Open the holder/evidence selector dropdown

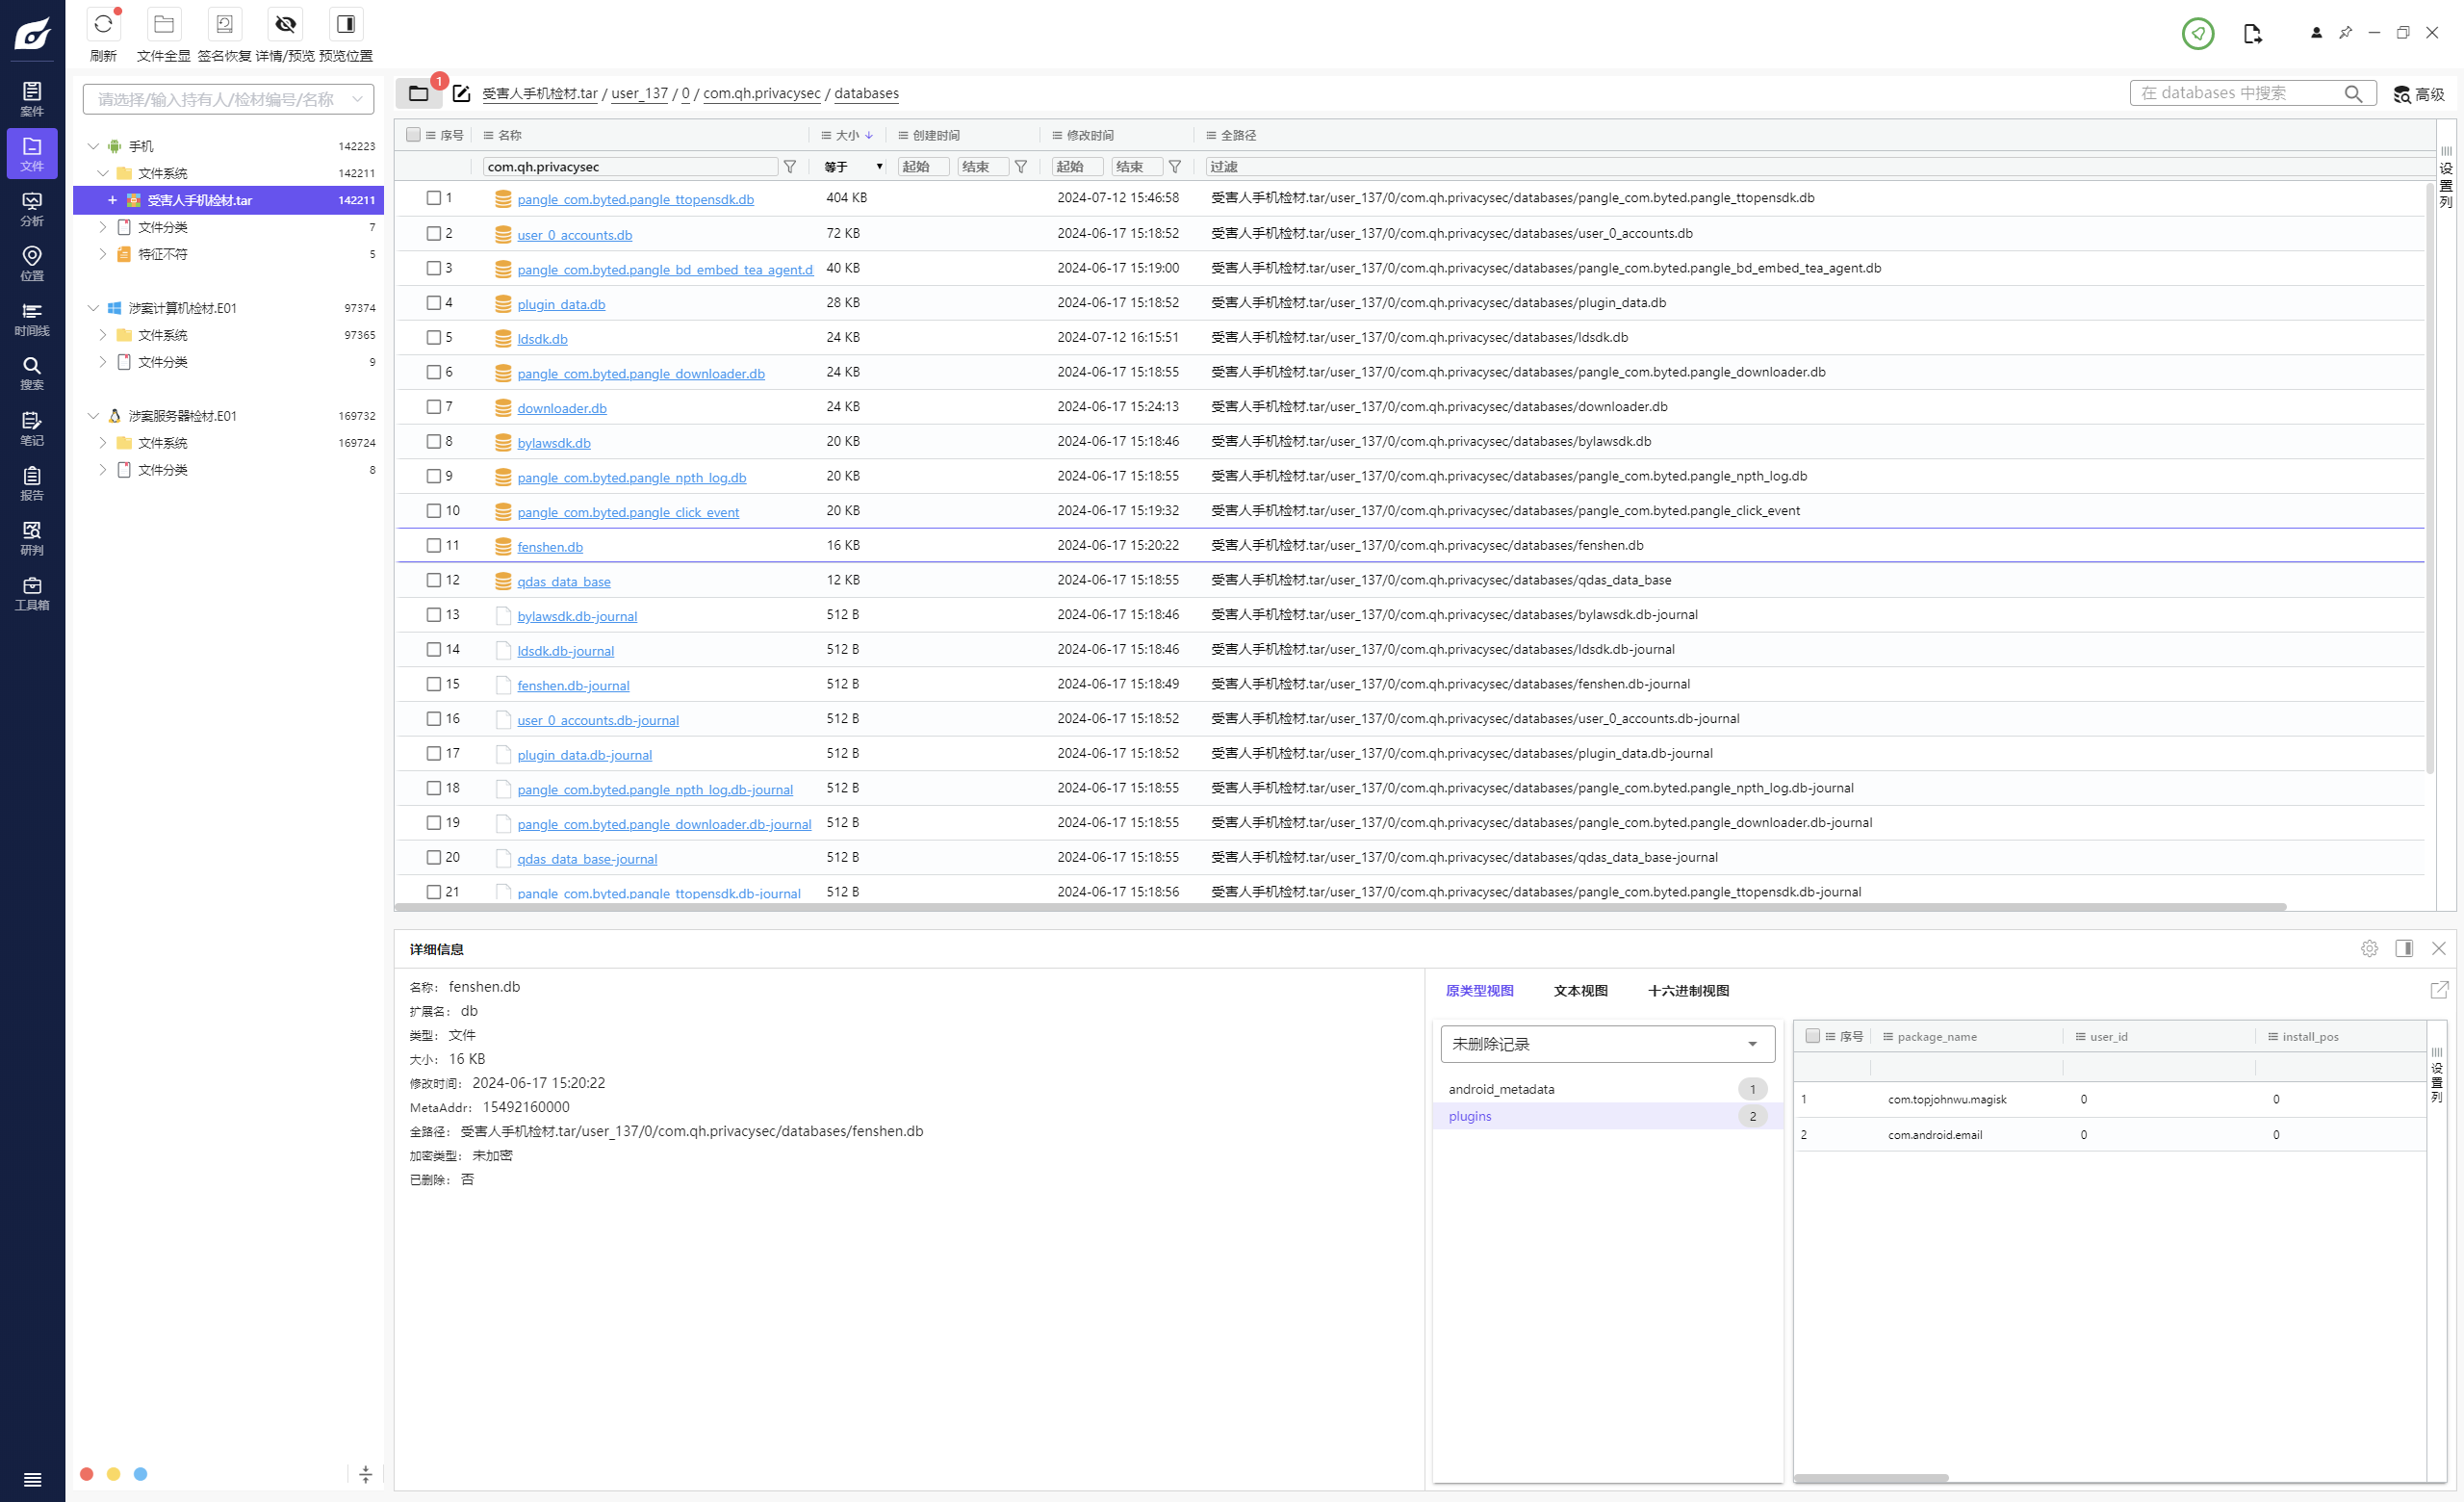click(x=229, y=99)
